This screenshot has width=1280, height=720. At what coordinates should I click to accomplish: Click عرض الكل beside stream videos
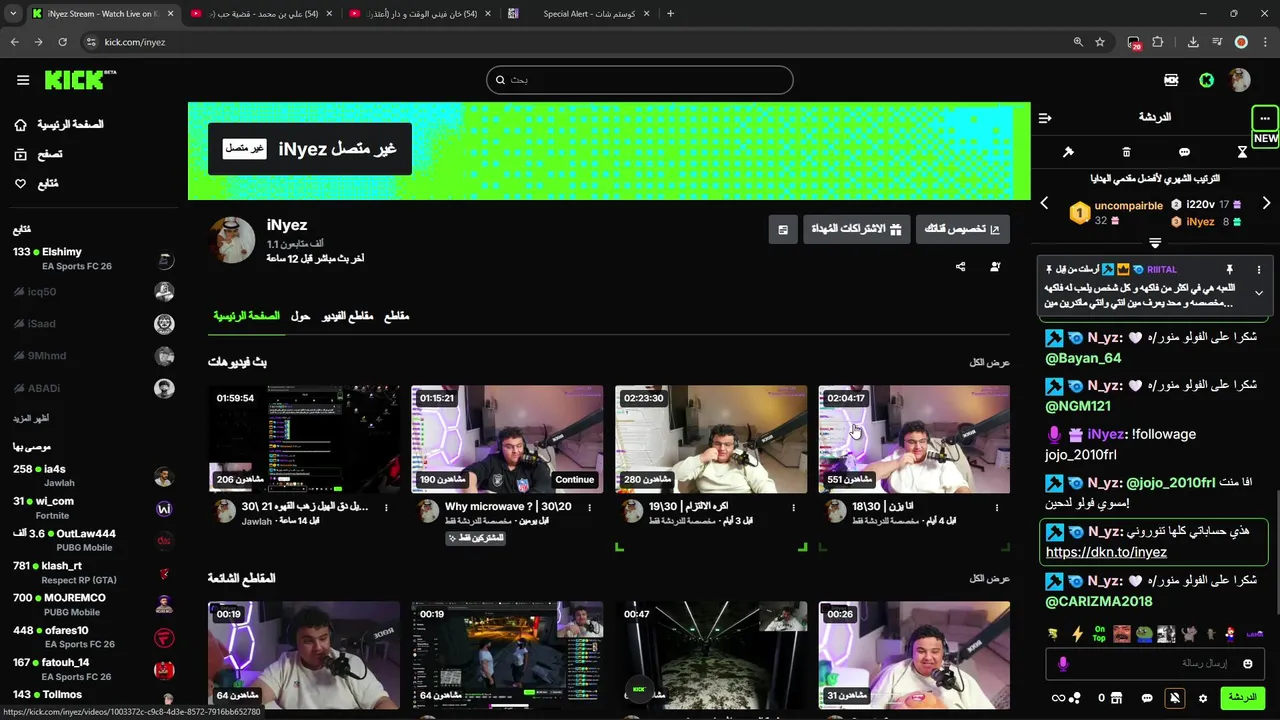pos(990,362)
